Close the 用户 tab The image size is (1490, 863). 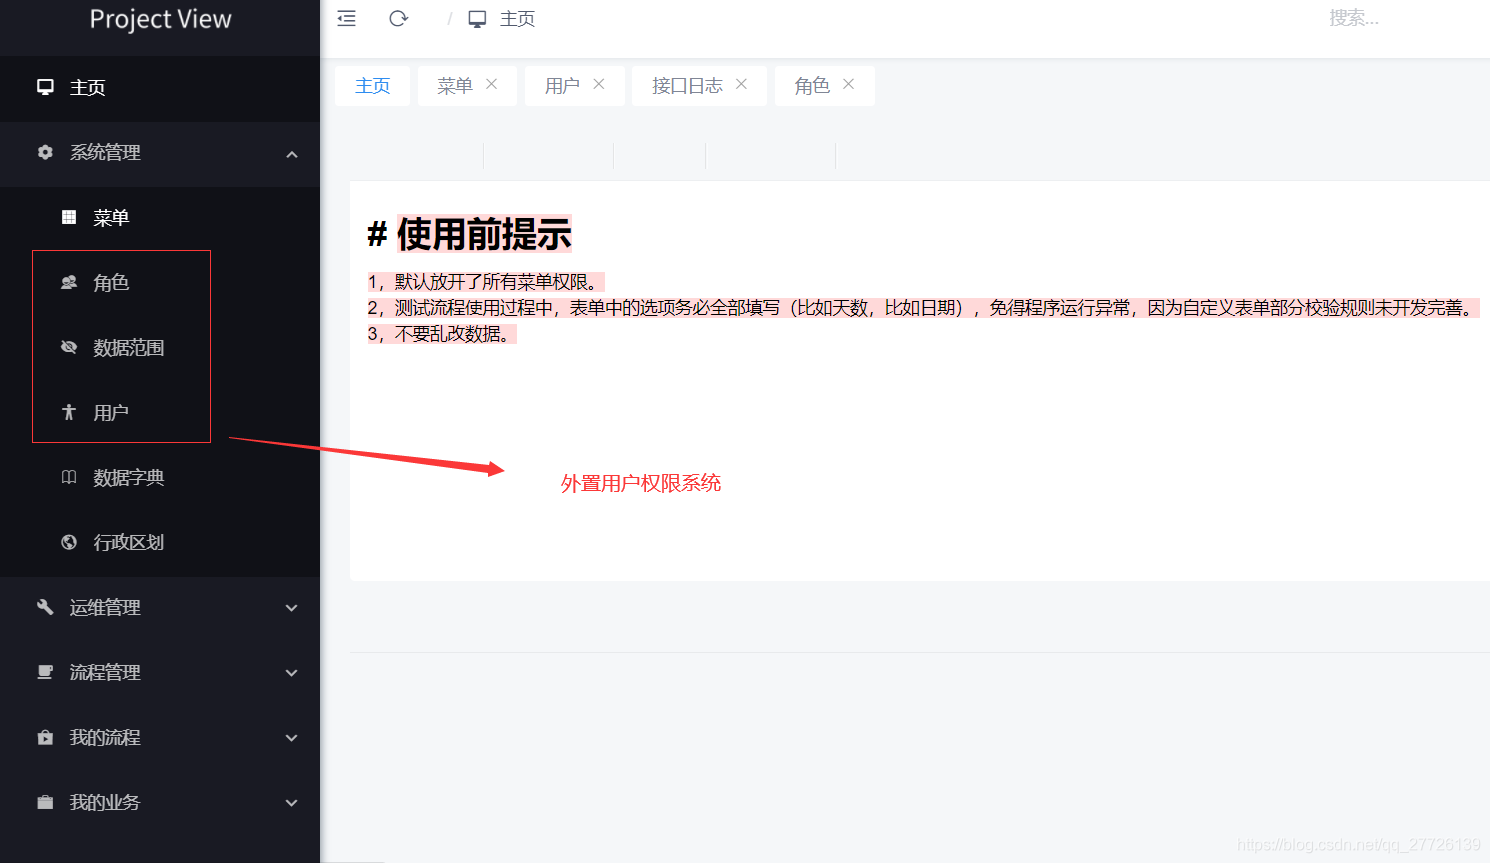pyautogui.click(x=599, y=84)
